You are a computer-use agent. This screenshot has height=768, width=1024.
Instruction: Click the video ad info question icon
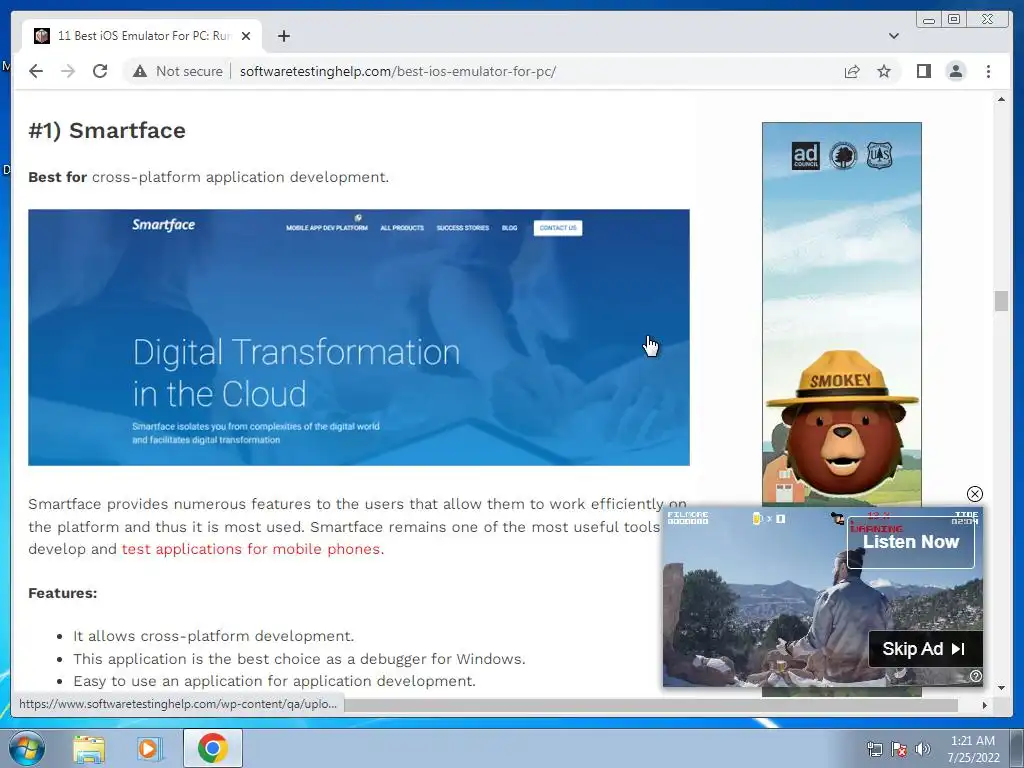[x=976, y=676]
